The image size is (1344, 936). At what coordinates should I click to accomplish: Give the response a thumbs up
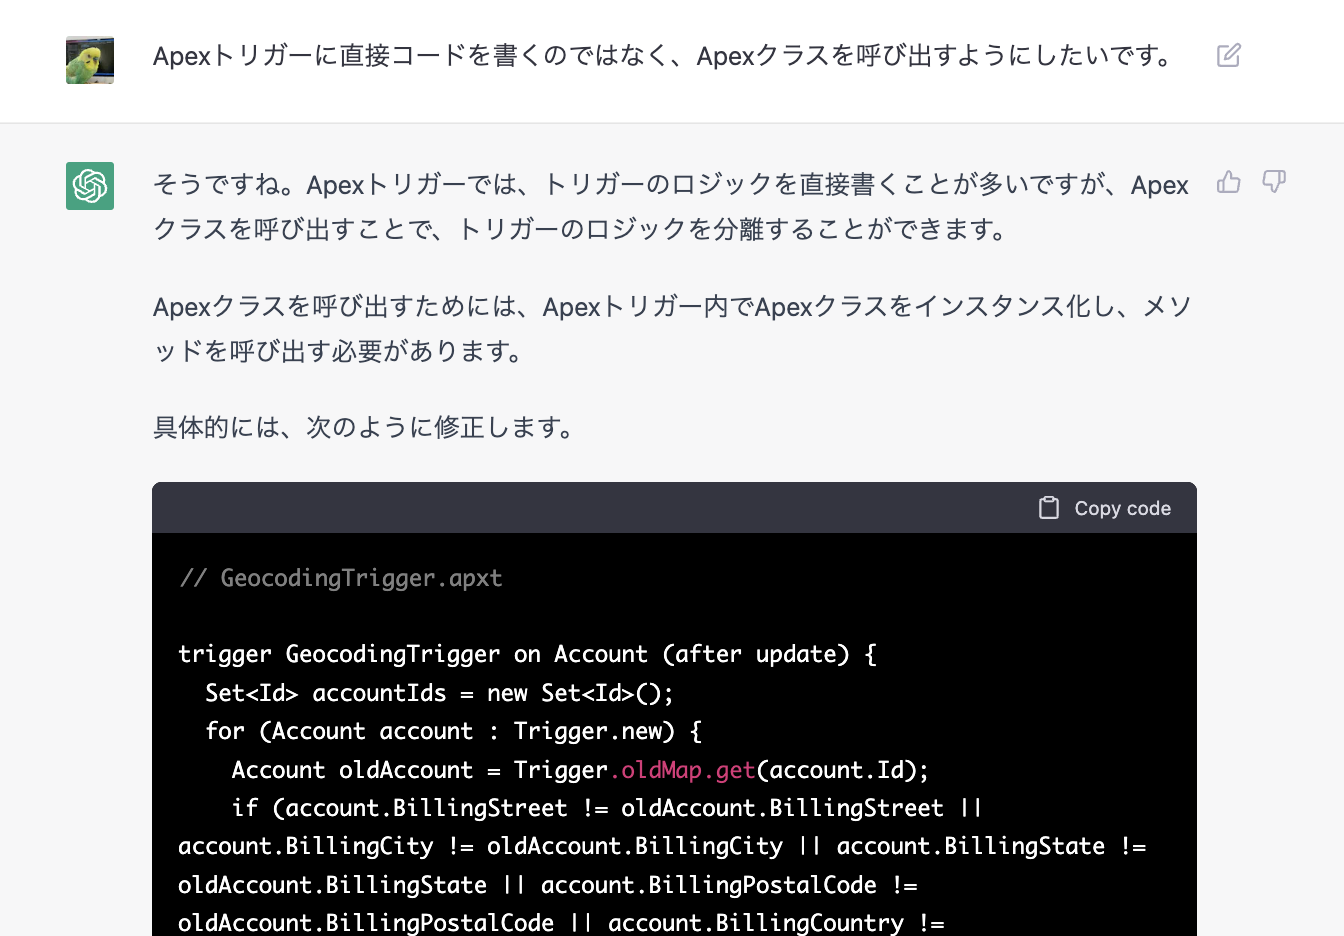[x=1229, y=182]
